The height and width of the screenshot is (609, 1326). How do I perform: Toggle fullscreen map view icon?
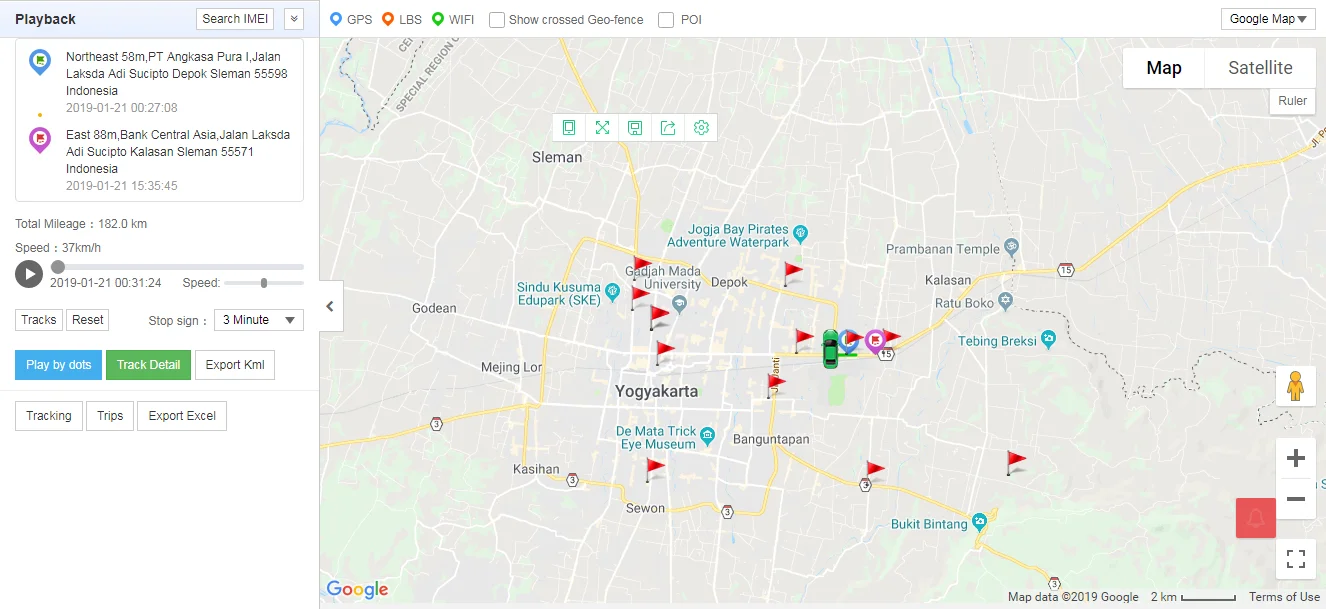tap(1295, 559)
